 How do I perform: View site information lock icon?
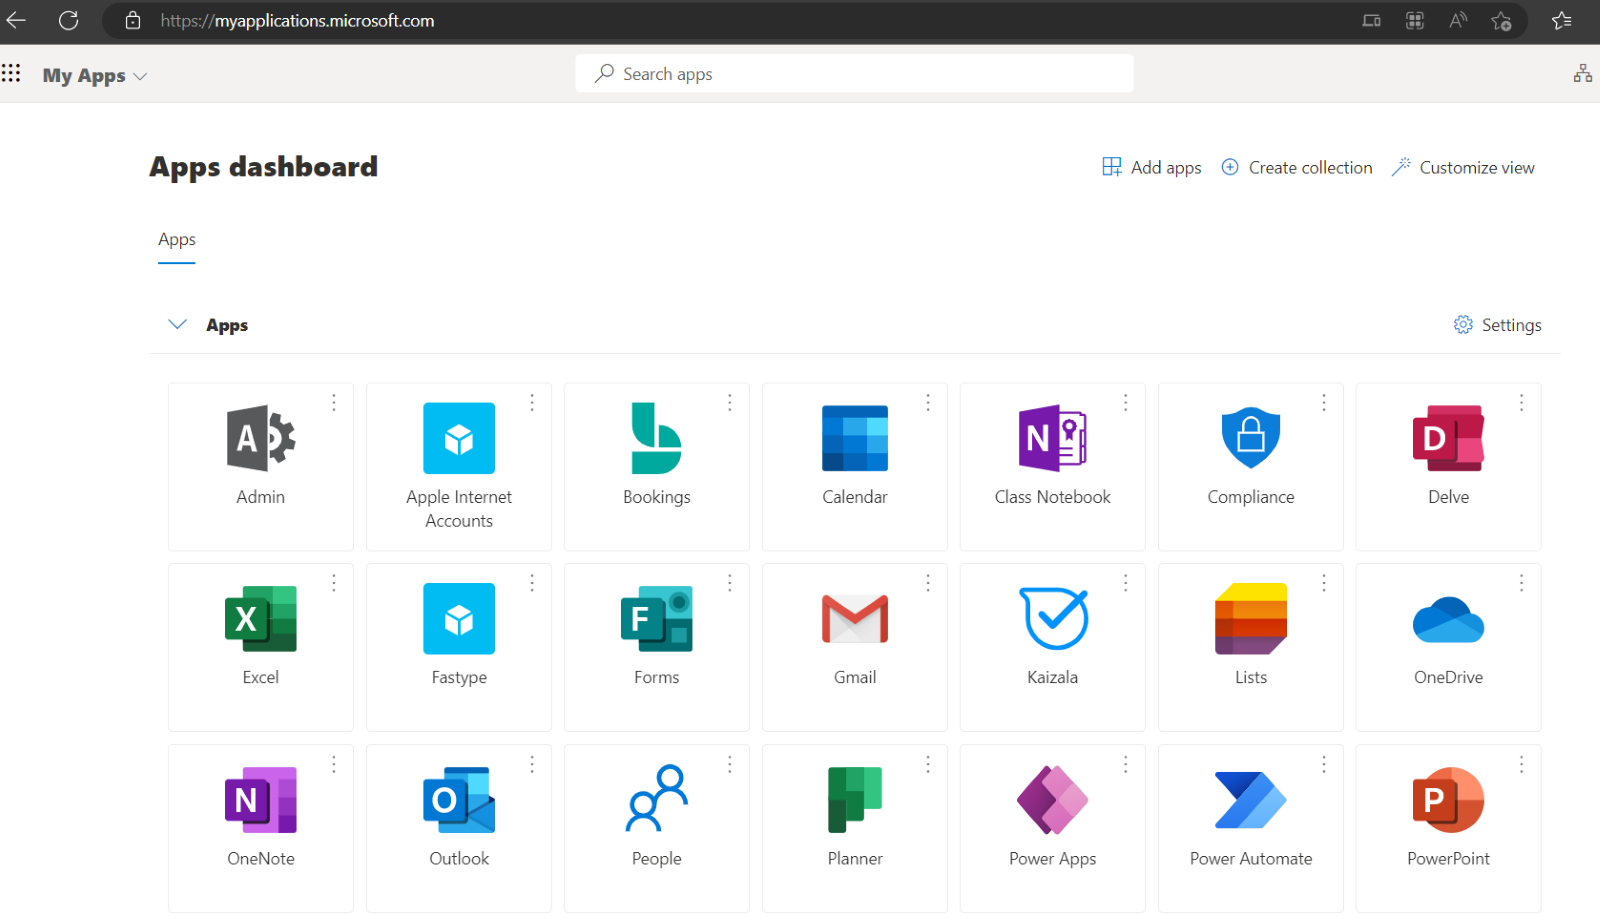click(x=133, y=20)
